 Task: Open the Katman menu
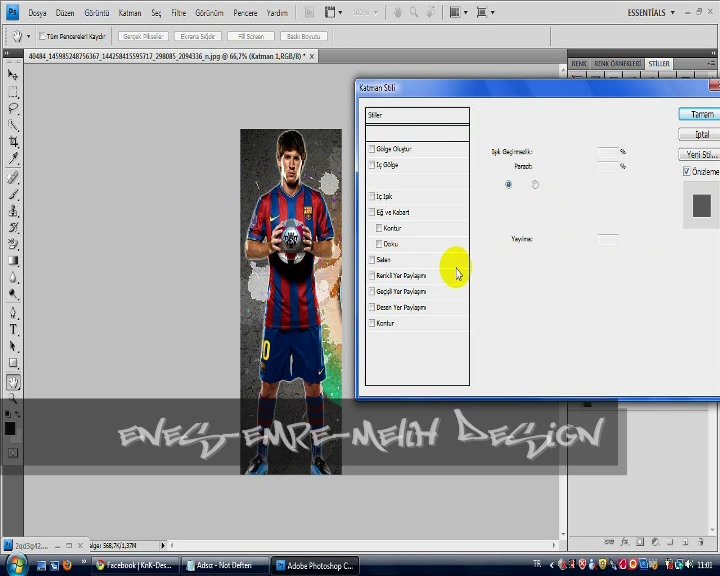pyautogui.click(x=130, y=13)
